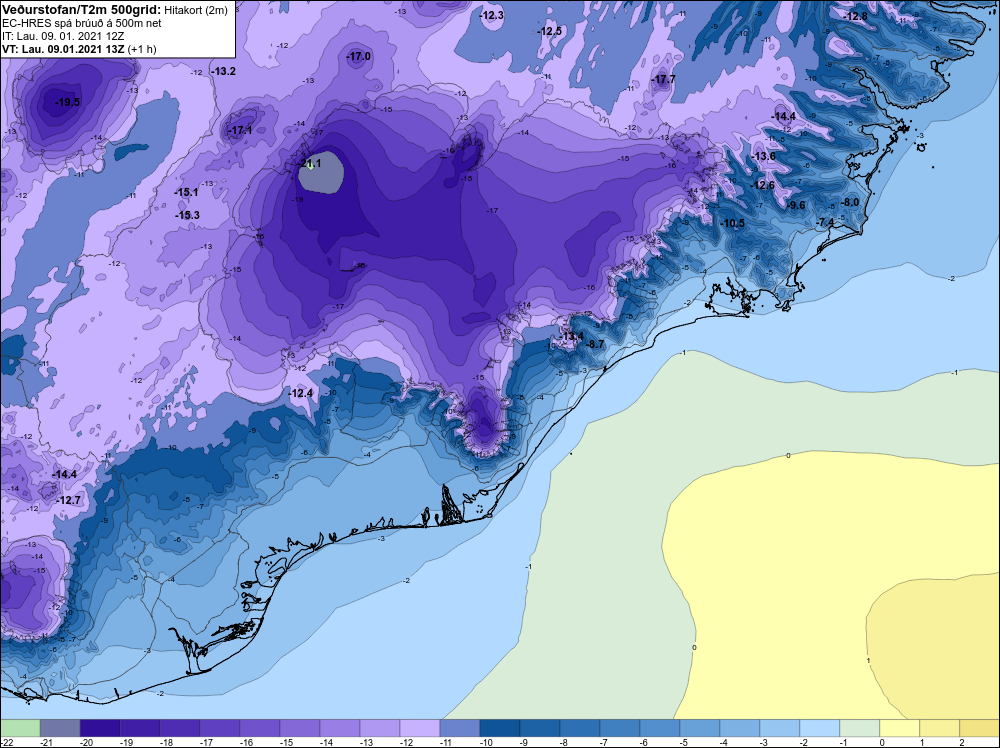1000x748 pixels.
Task: Click the -12.5 temperature value
Action: click(549, 31)
